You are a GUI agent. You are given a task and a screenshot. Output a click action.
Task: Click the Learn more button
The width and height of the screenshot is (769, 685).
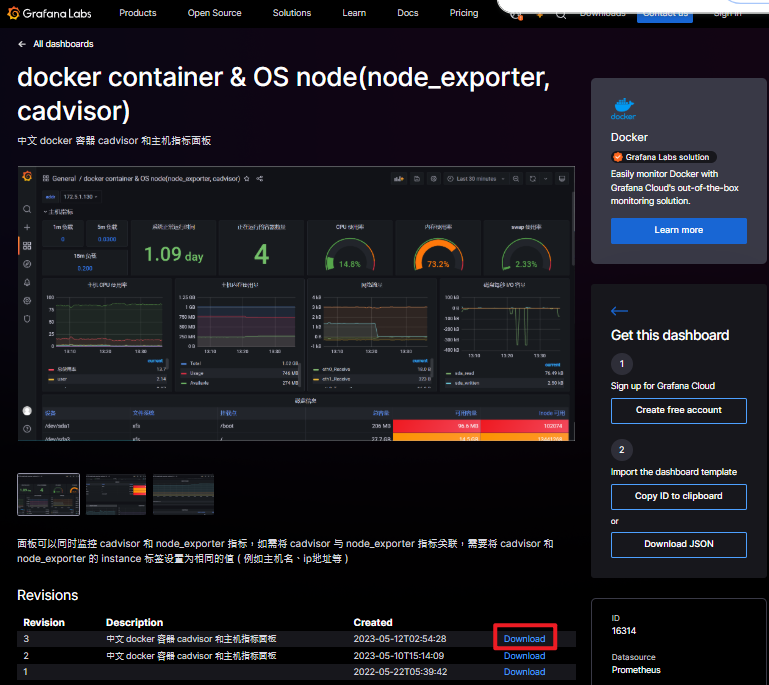pos(678,230)
